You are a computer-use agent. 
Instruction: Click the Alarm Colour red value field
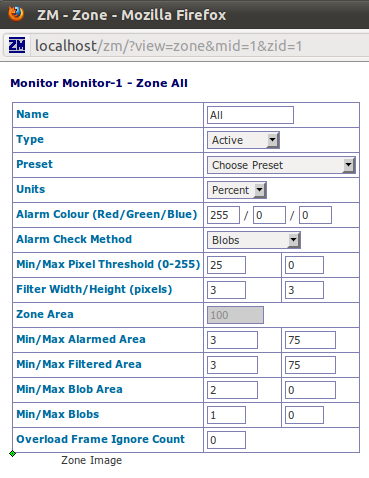223,215
